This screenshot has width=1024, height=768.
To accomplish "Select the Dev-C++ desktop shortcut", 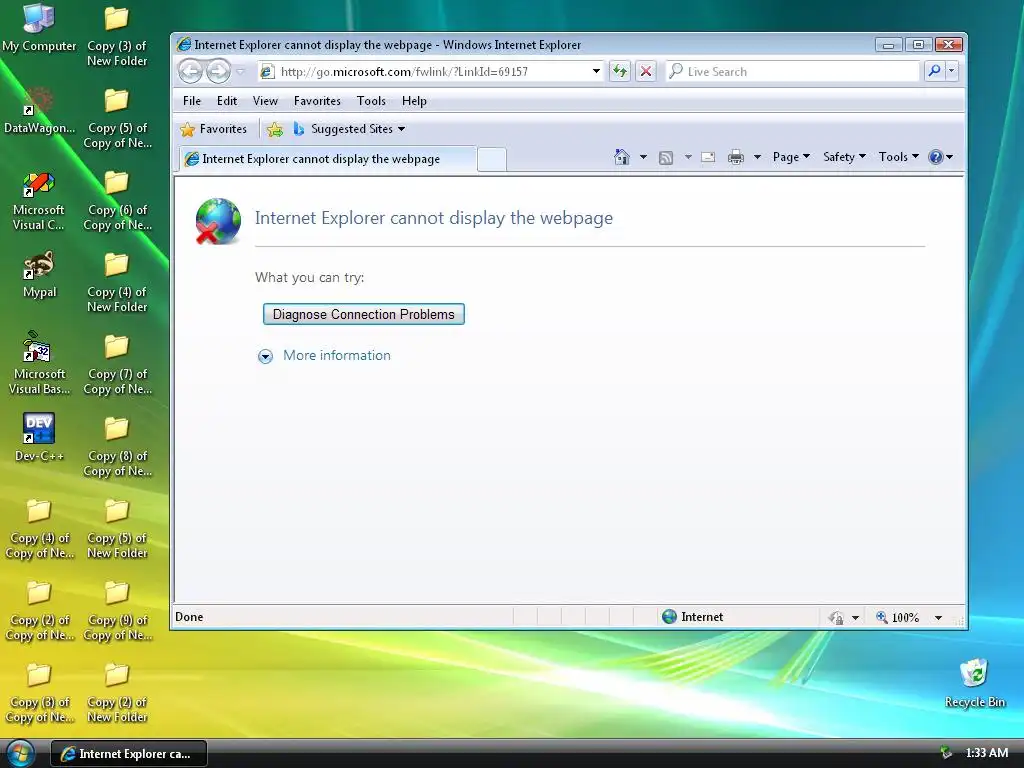I will click(39, 437).
